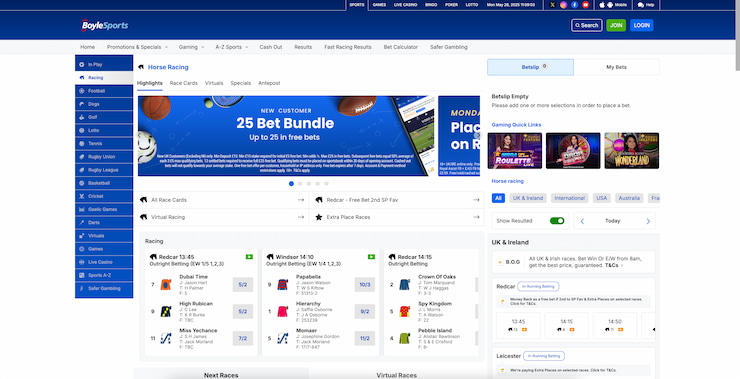
Task: Select Momaer odds 11/2
Action: pyautogui.click(x=365, y=338)
